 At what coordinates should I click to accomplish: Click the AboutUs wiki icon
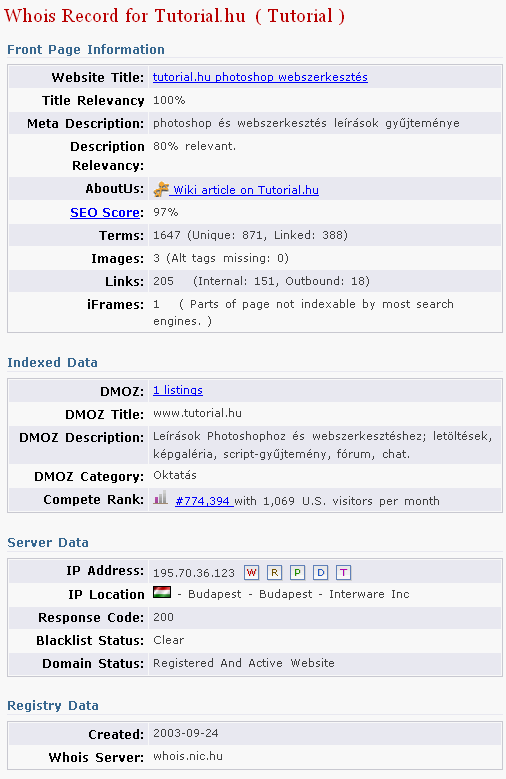(x=161, y=189)
